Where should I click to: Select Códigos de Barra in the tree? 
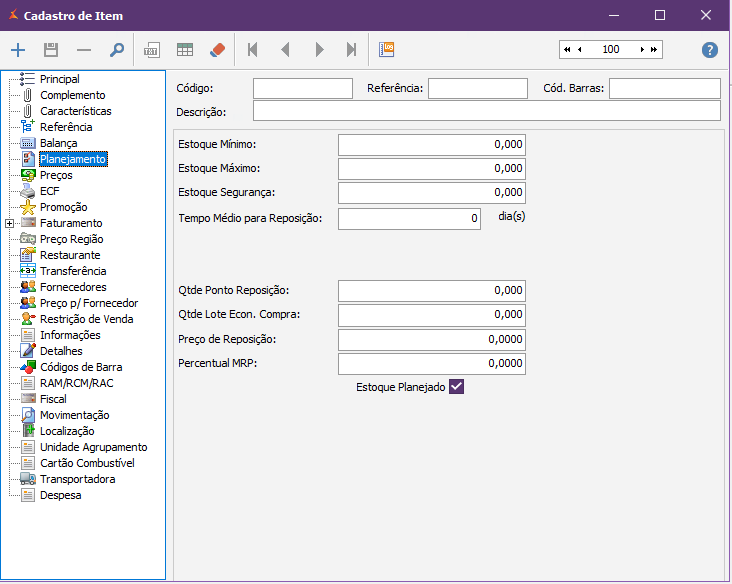(80, 367)
